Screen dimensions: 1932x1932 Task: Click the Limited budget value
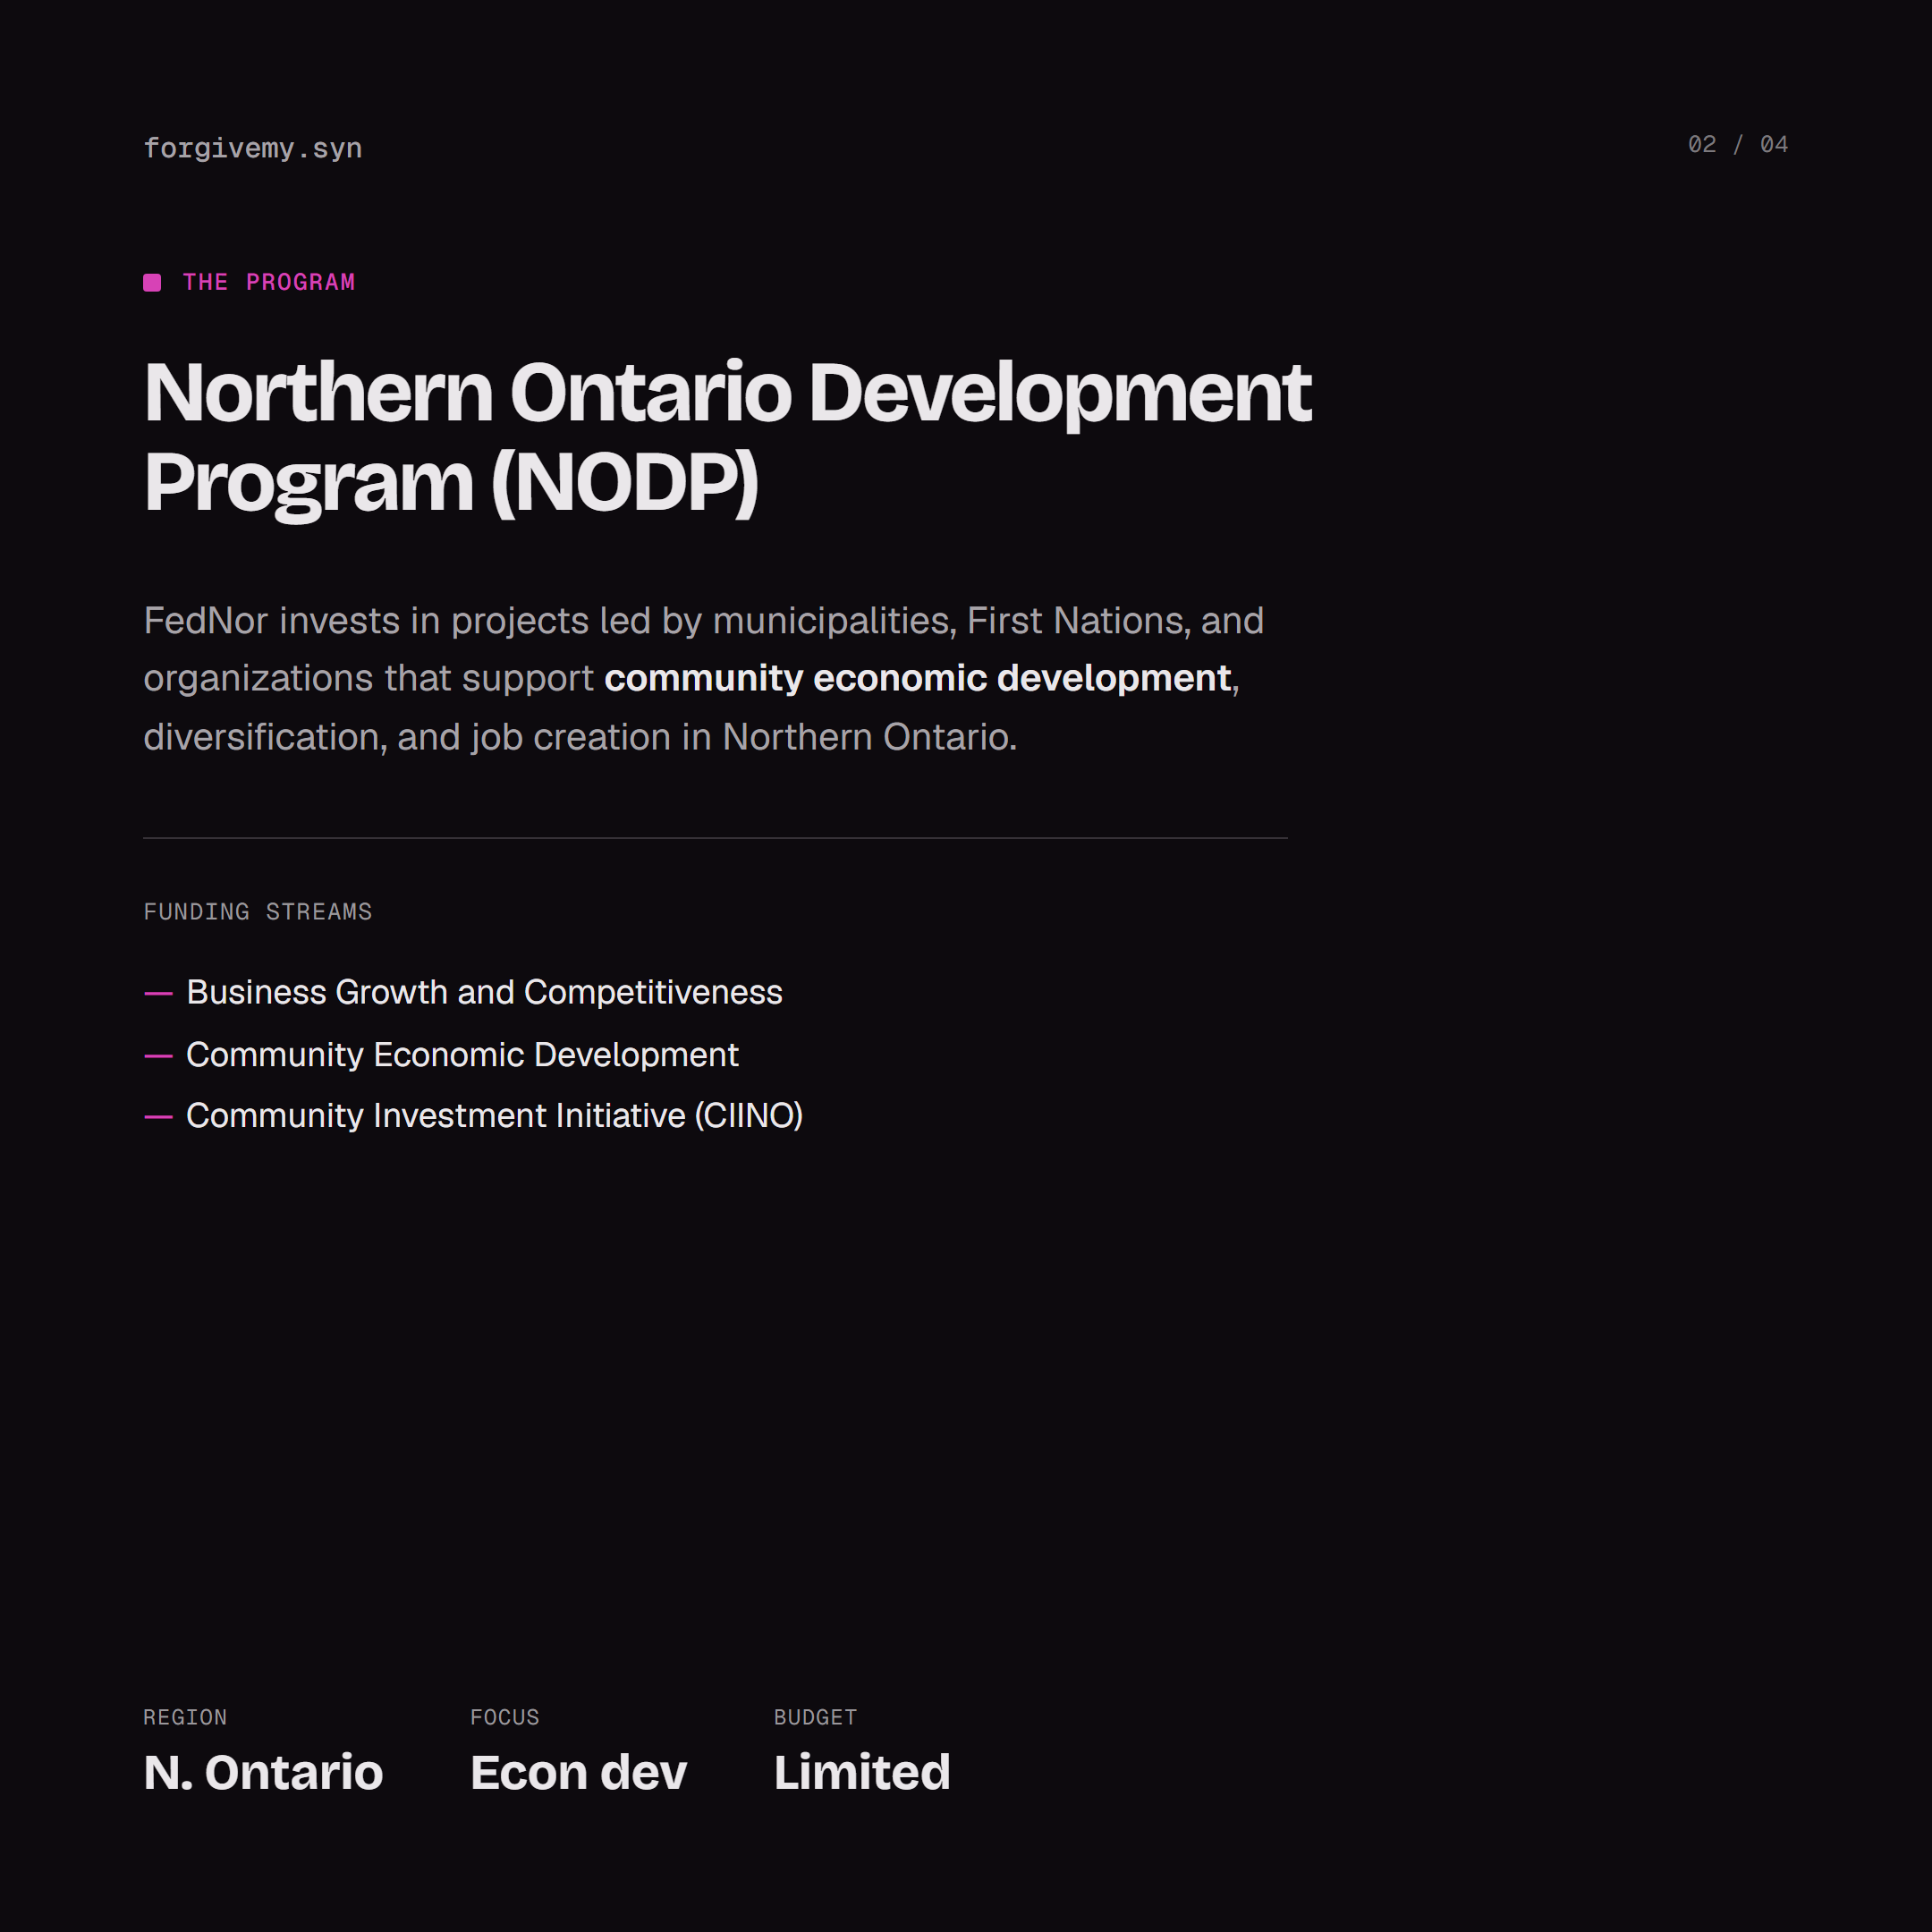pyautogui.click(x=862, y=1772)
